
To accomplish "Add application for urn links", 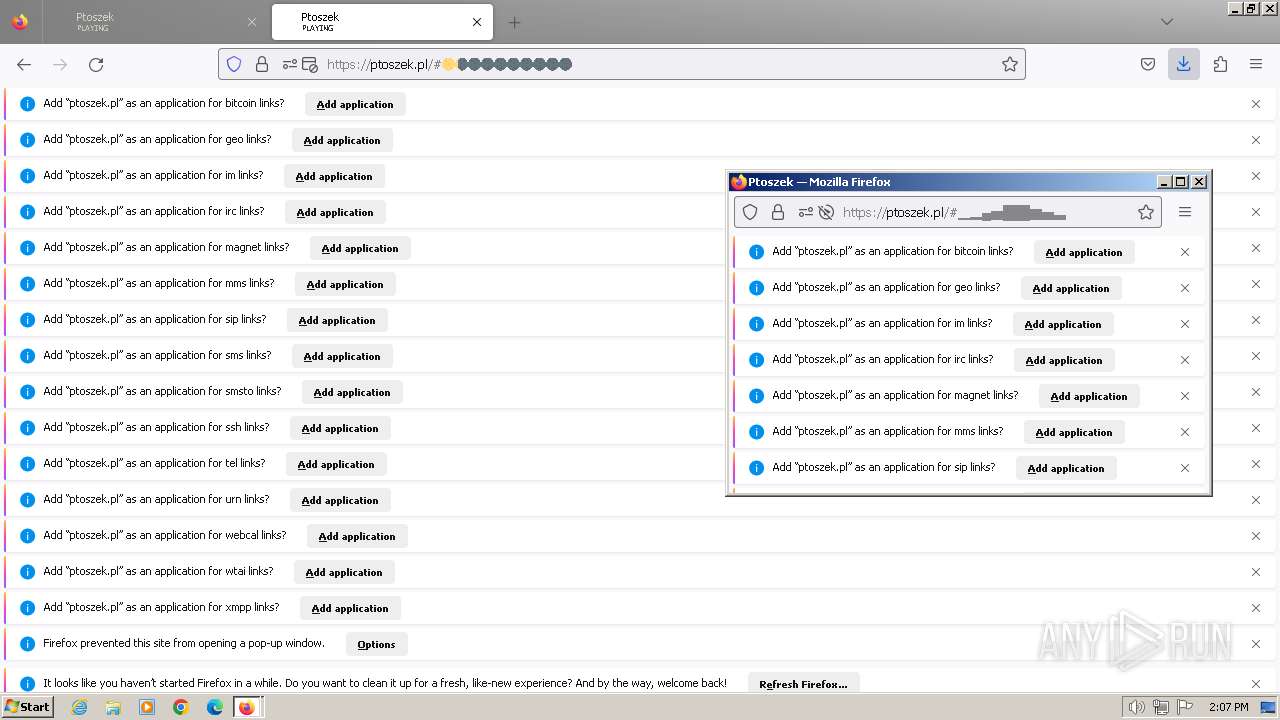I will click(340, 500).
